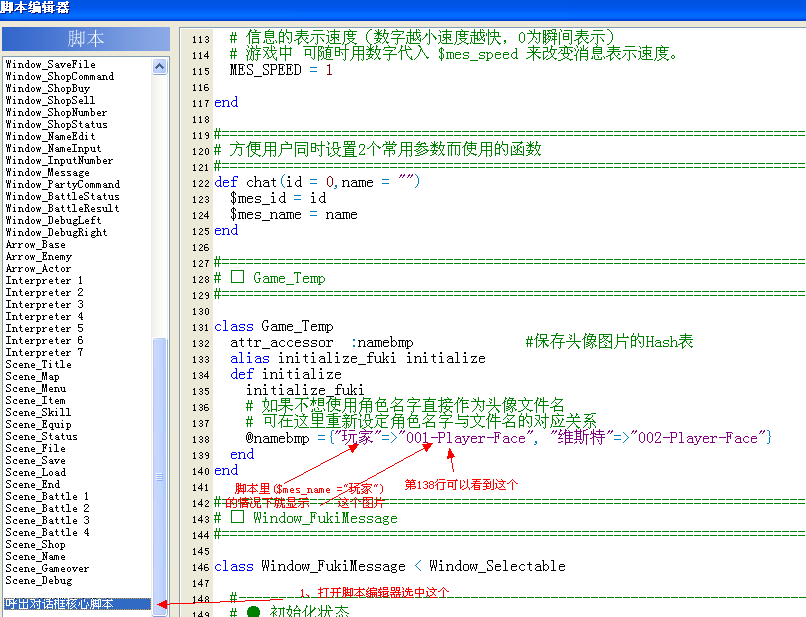Select Interpreter 1 in the script list
Viewport: 806px width, 617px height.
[x=44, y=280]
